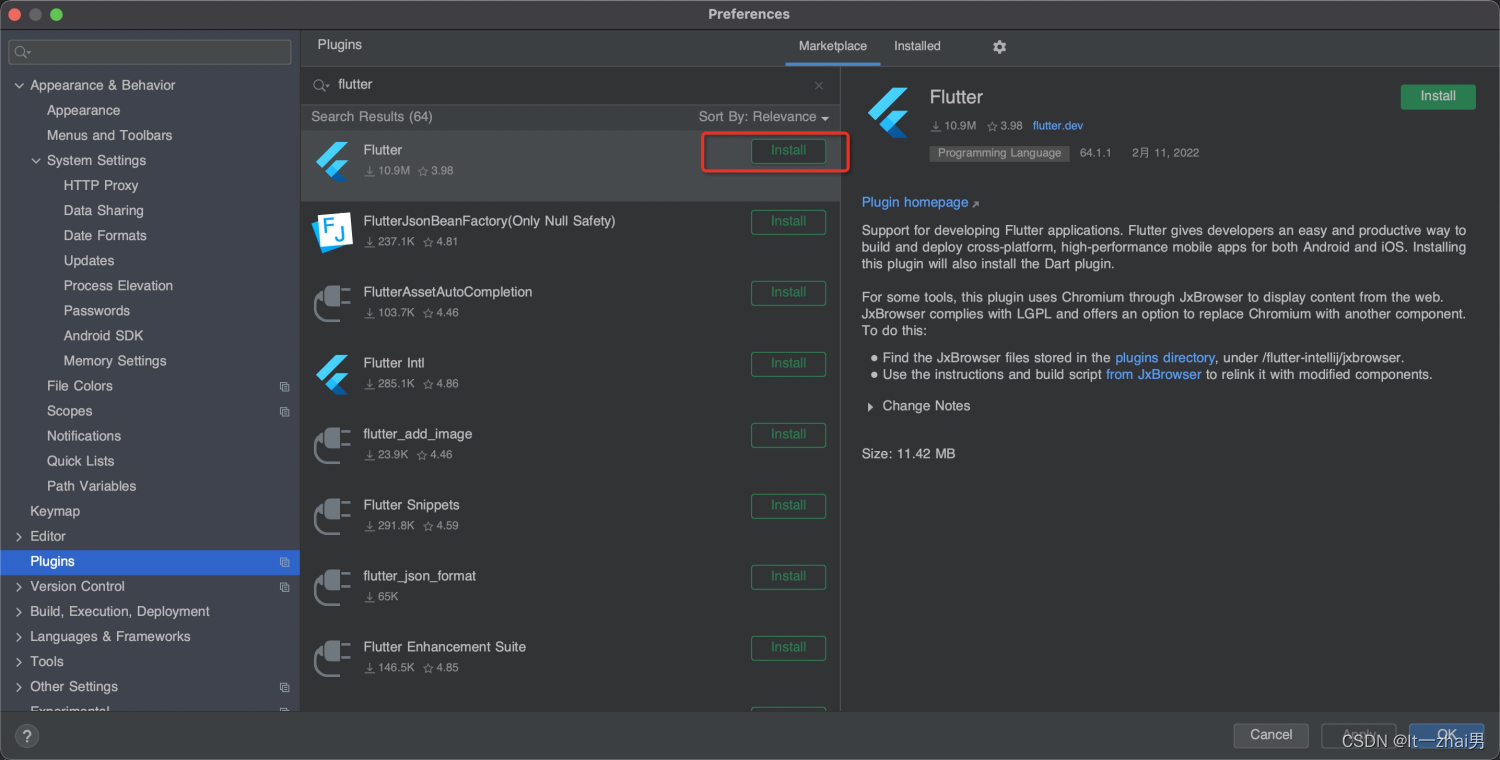
Task: Click the help question mark button
Action: (26, 737)
